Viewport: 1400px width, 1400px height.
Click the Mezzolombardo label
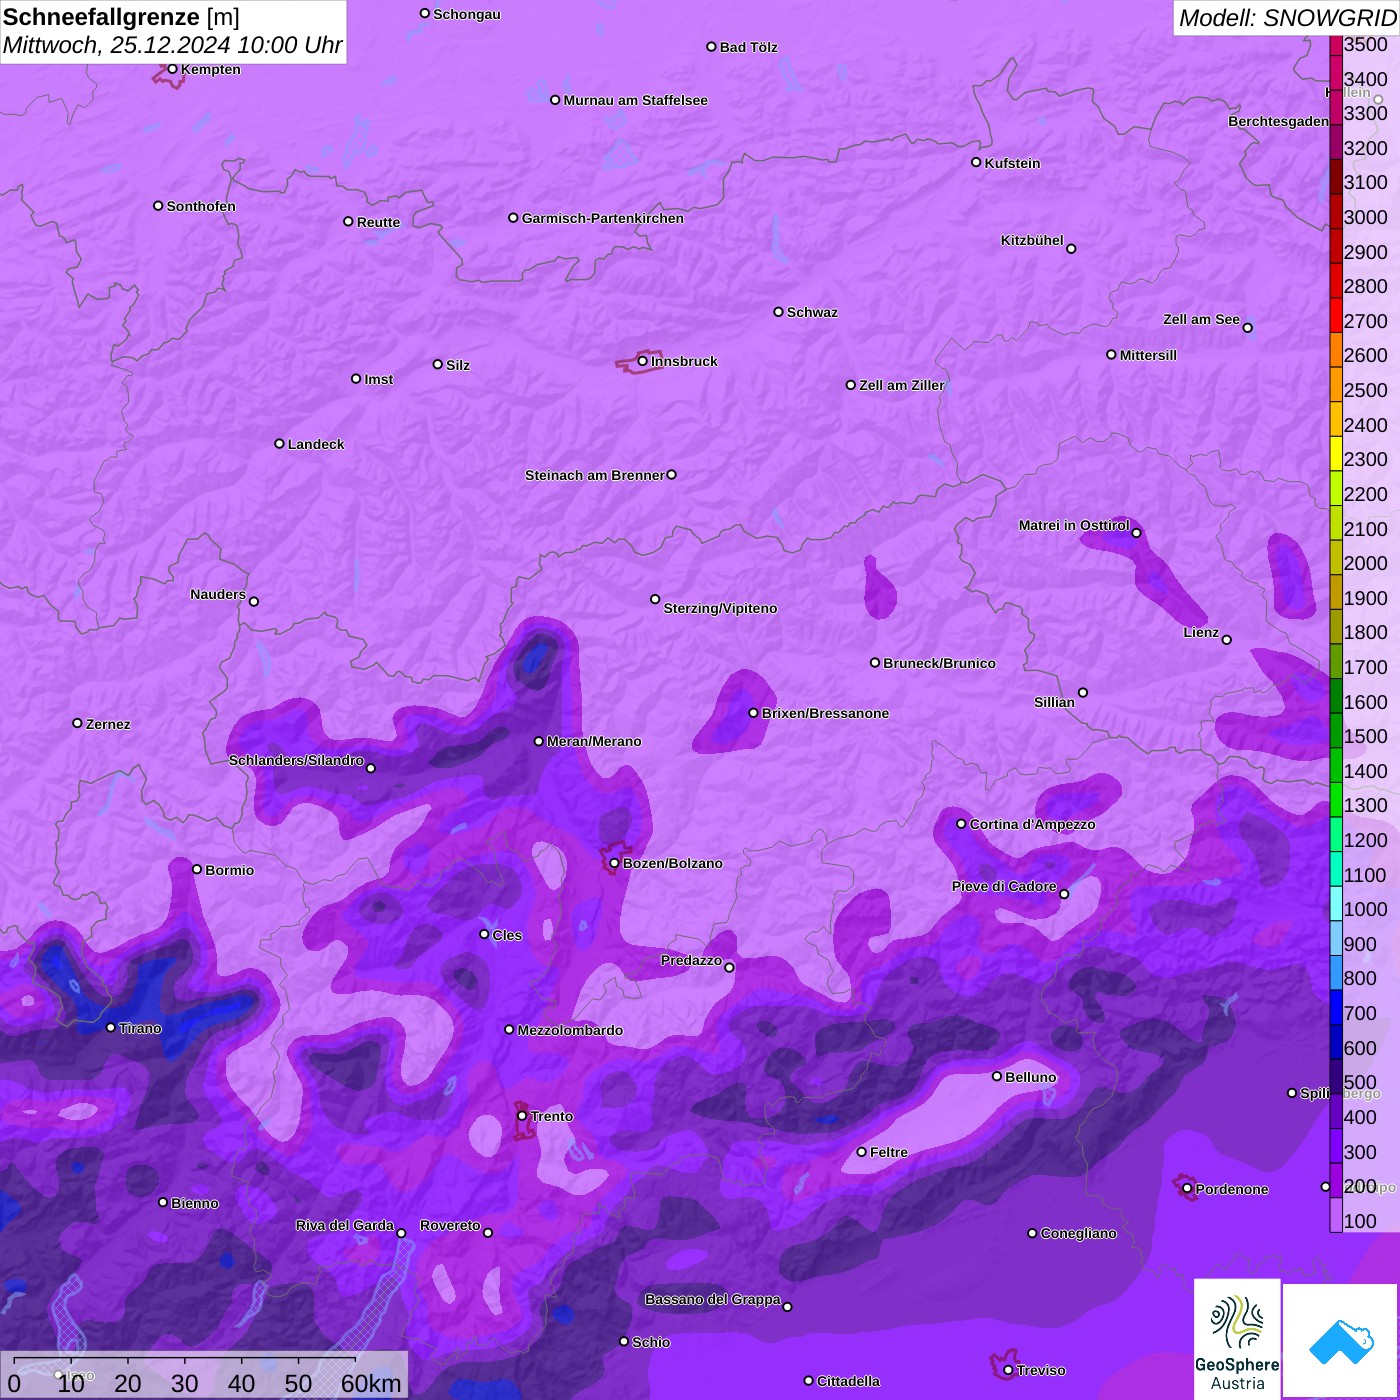click(x=571, y=1030)
